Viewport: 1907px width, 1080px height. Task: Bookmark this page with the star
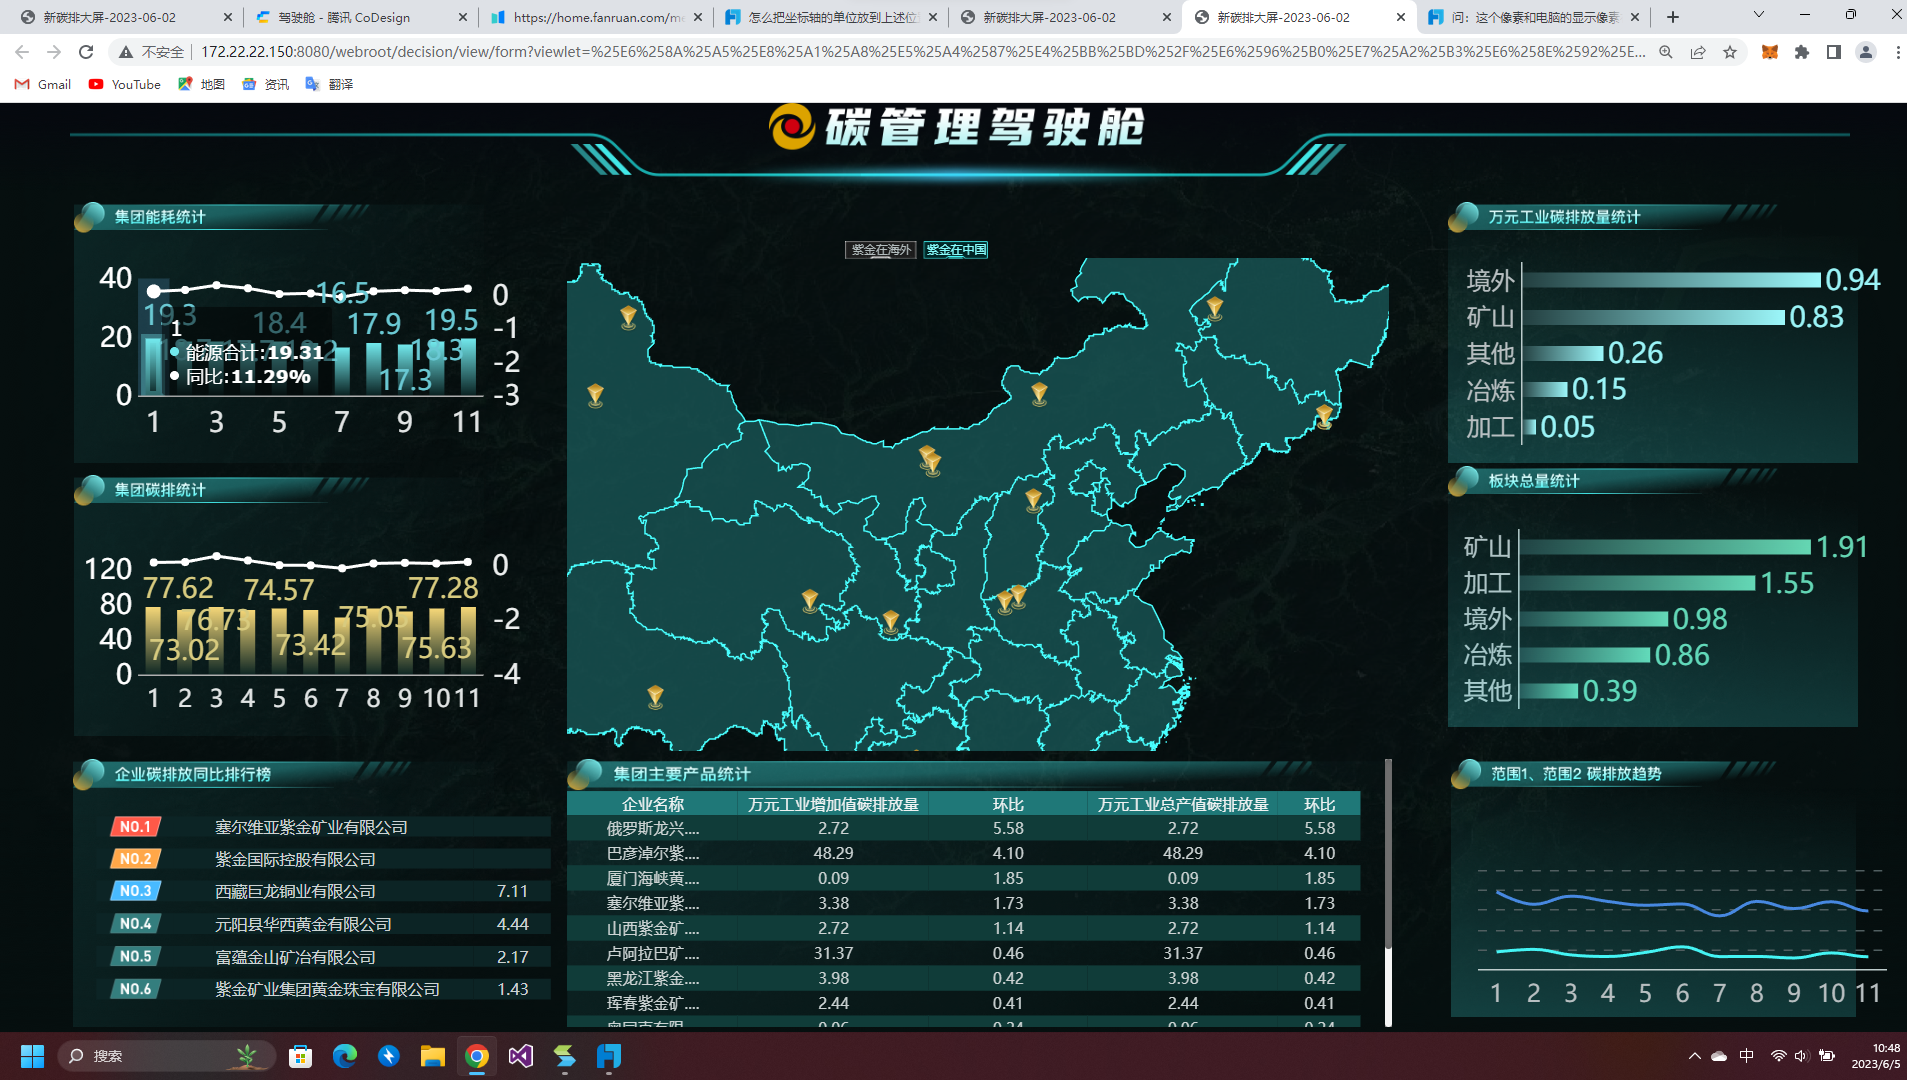pos(1730,52)
